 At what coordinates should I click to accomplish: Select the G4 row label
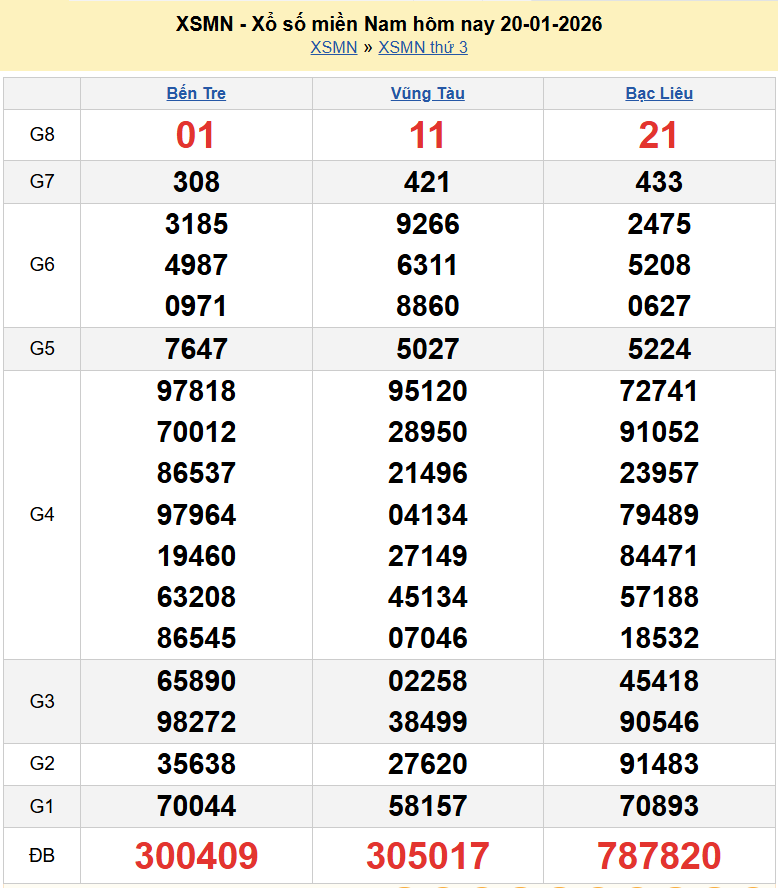point(42,514)
